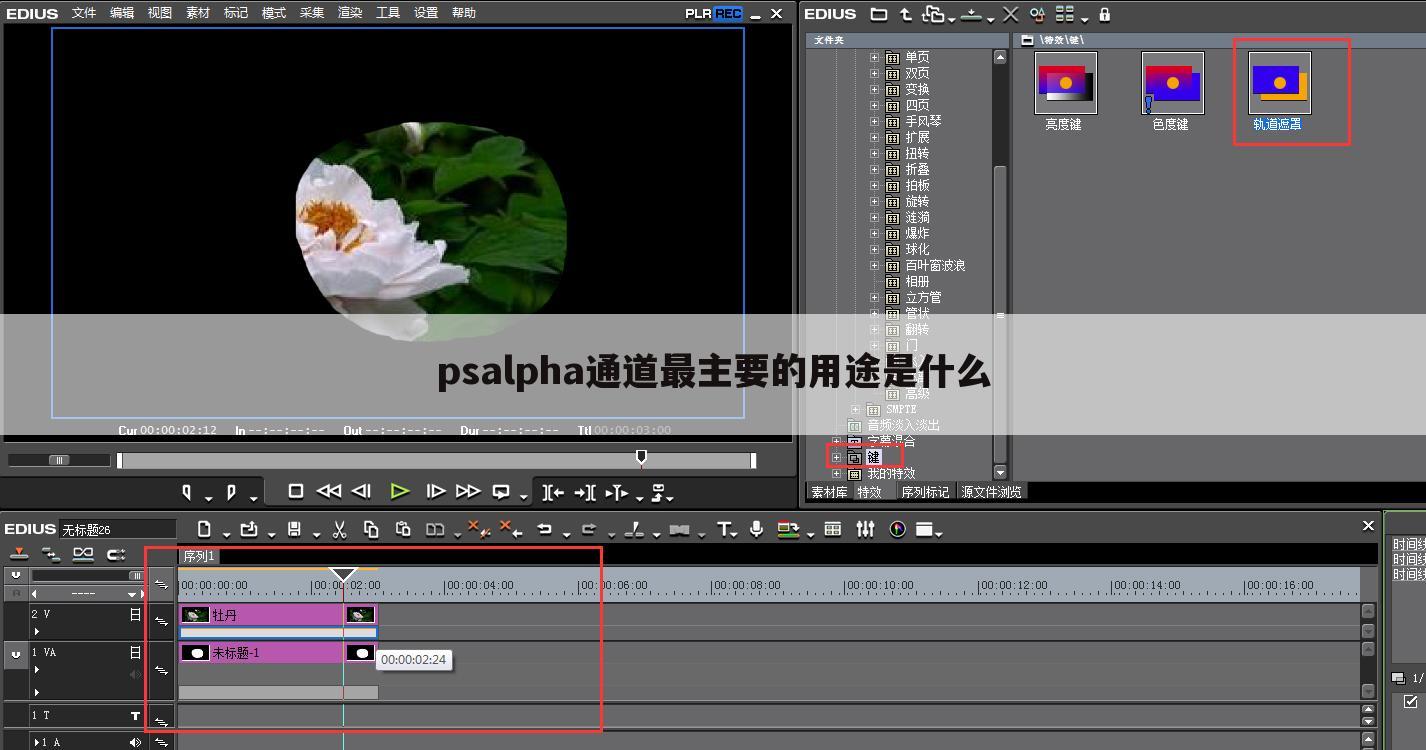Click the Create title T icon
Viewport: 1426px width, 750px height.
[x=724, y=529]
